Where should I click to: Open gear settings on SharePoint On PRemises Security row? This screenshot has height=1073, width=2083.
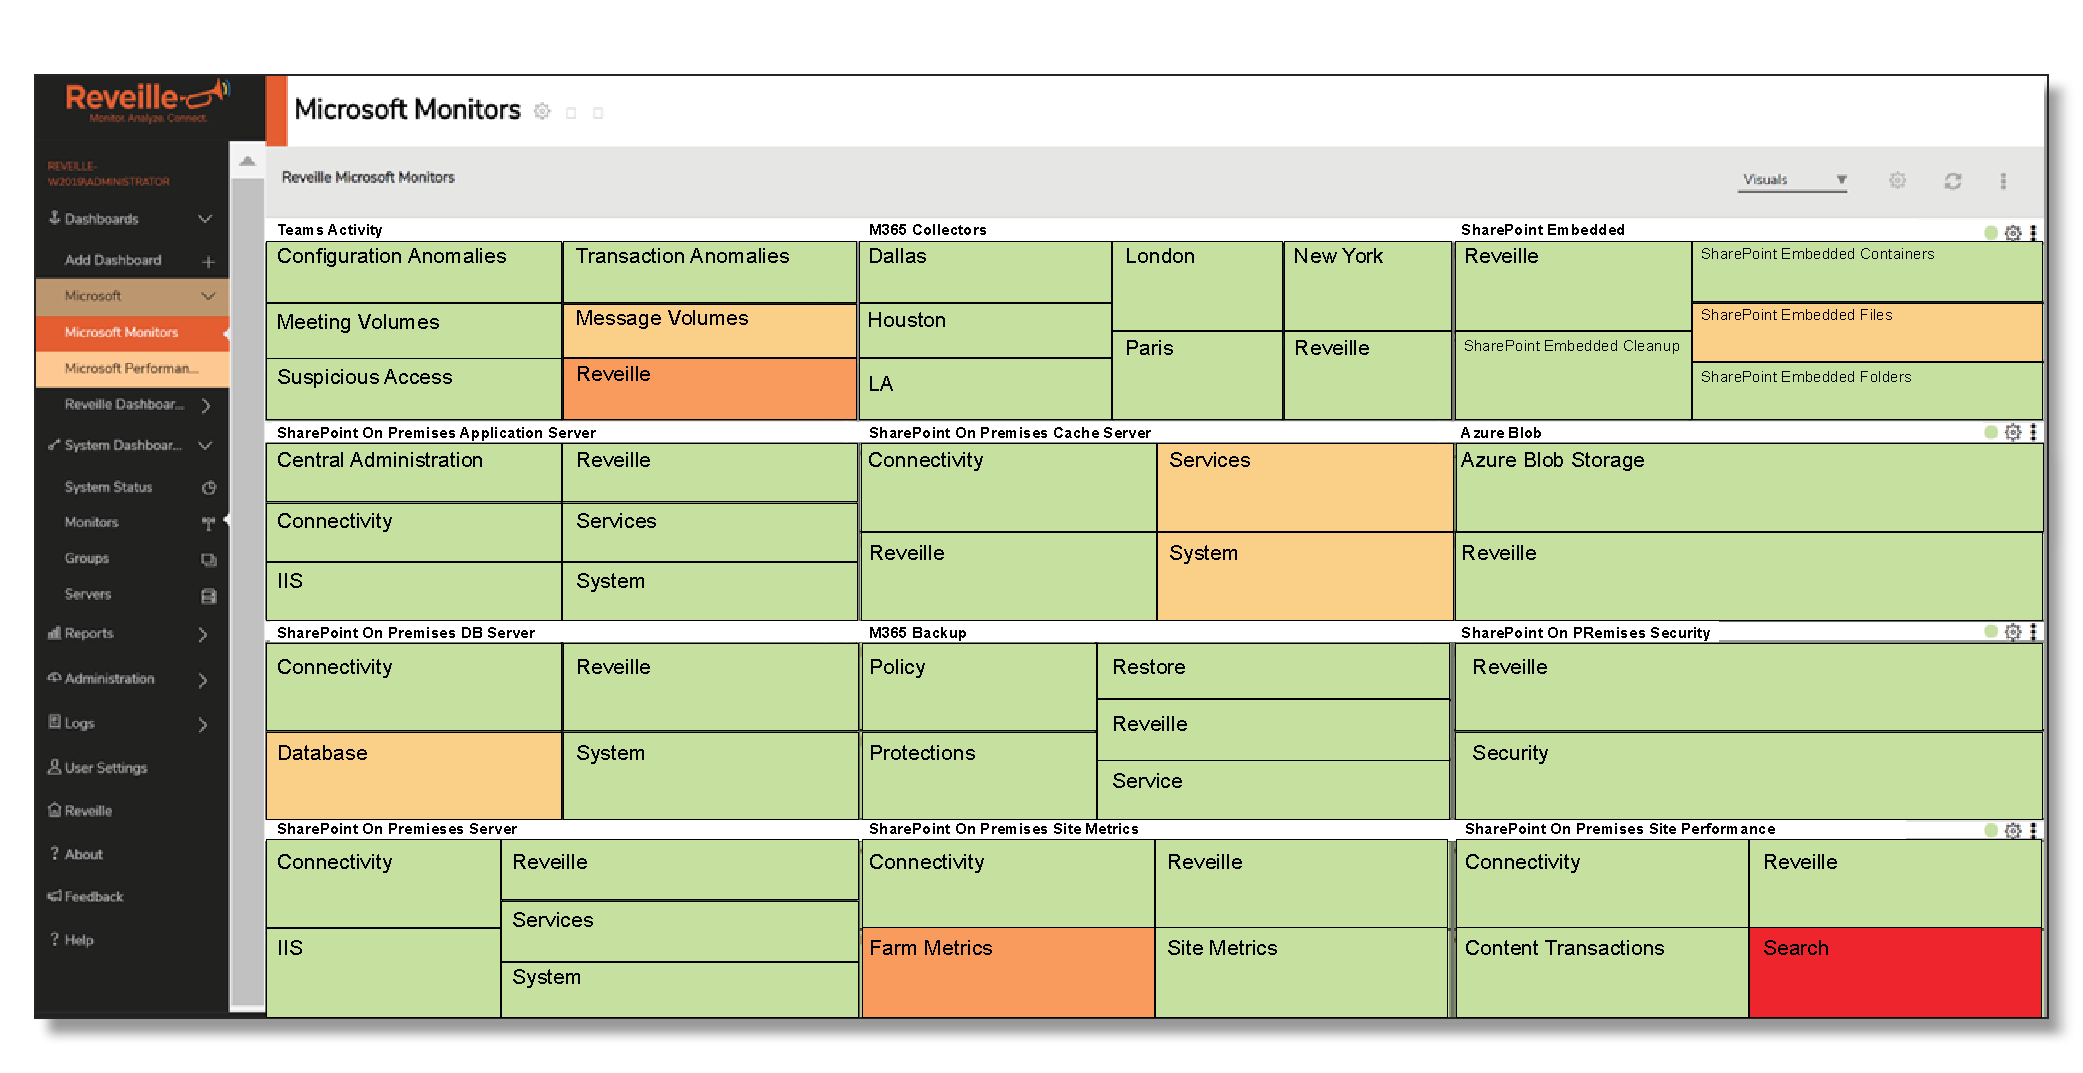click(2013, 631)
